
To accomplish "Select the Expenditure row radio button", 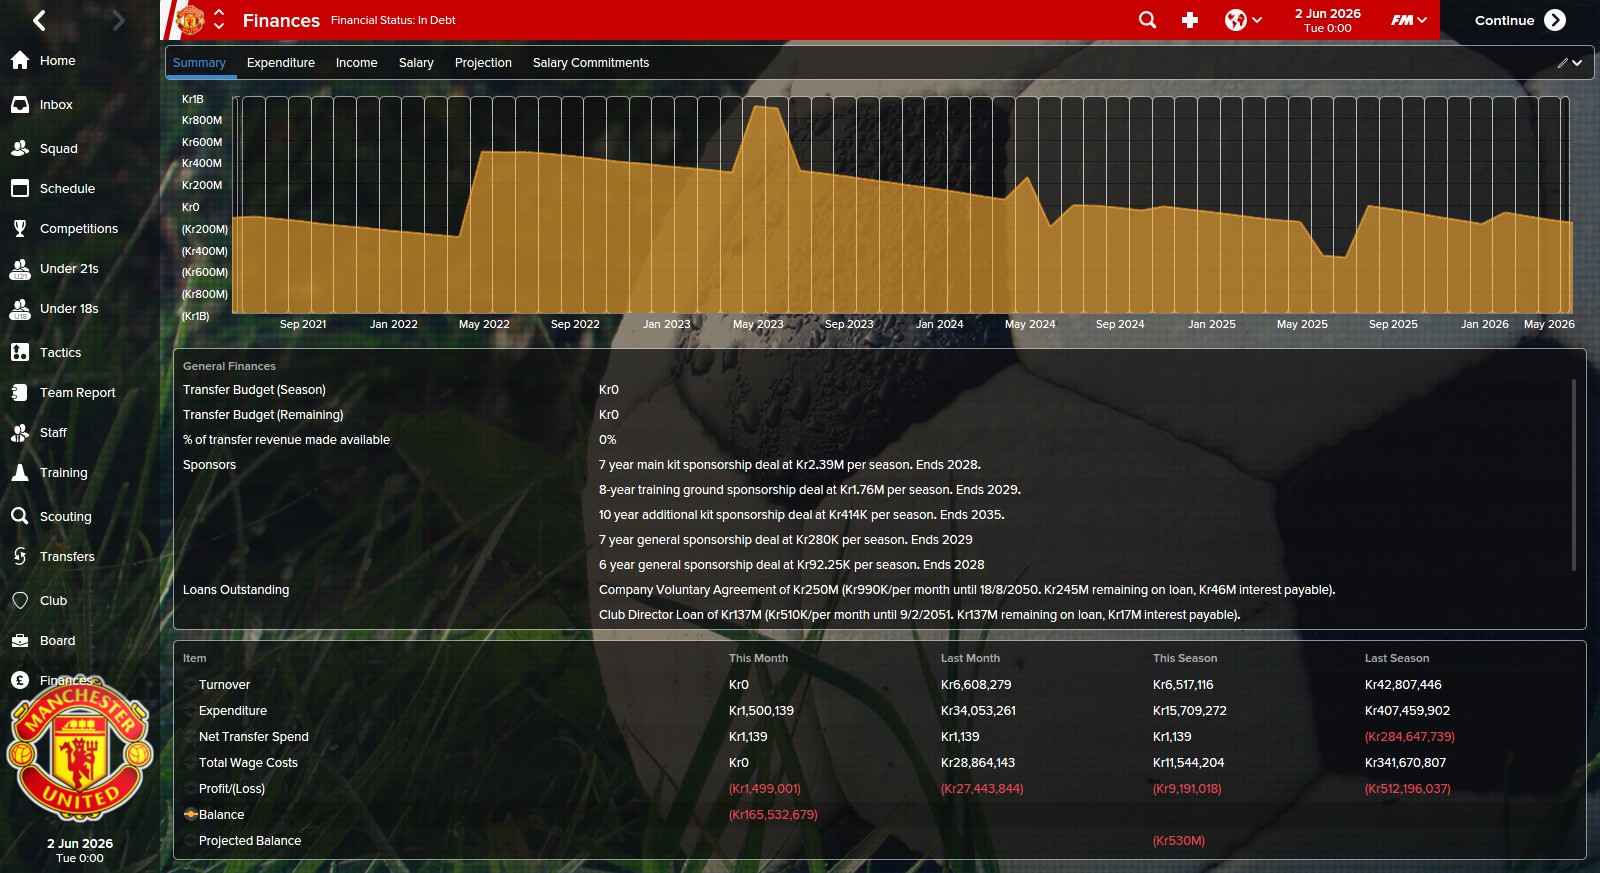I will tap(190, 711).
